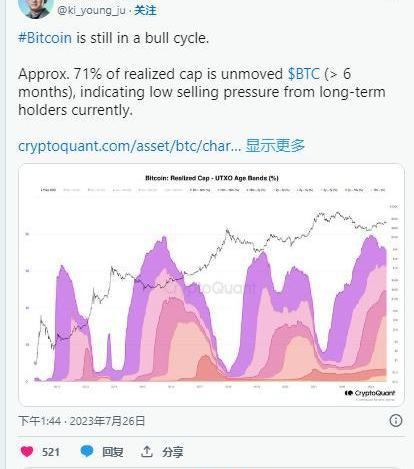This screenshot has height=469, width=414.
Task: Click the CryptoQuant logo in the chart corner
Action: [x=370, y=393]
